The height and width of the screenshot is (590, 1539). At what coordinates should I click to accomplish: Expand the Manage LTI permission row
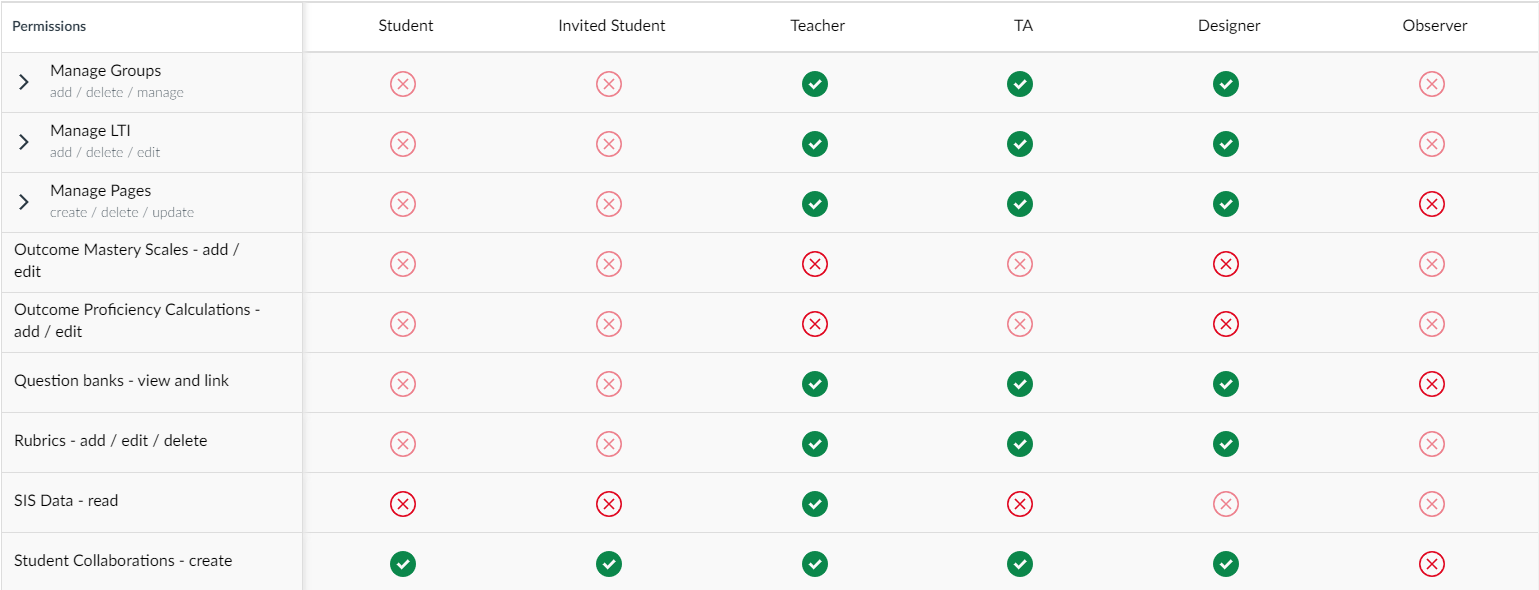(x=24, y=142)
